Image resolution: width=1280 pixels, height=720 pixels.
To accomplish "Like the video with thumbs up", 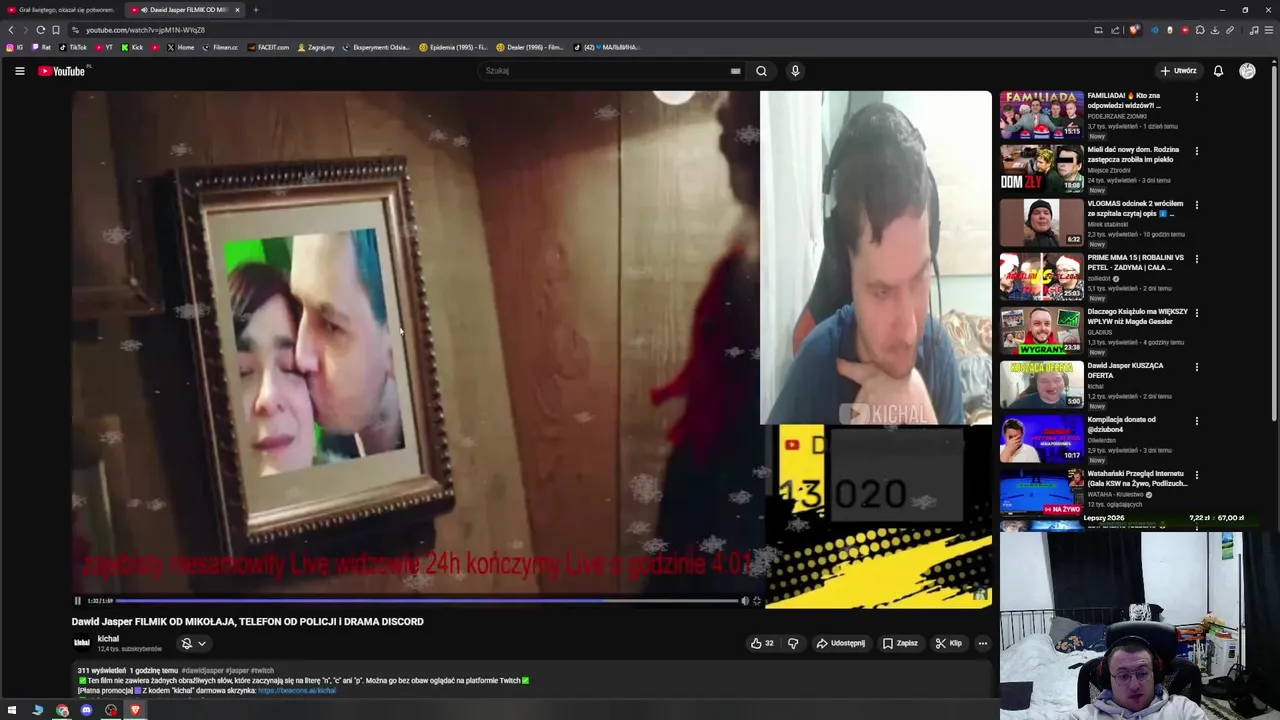I will (x=762, y=643).
